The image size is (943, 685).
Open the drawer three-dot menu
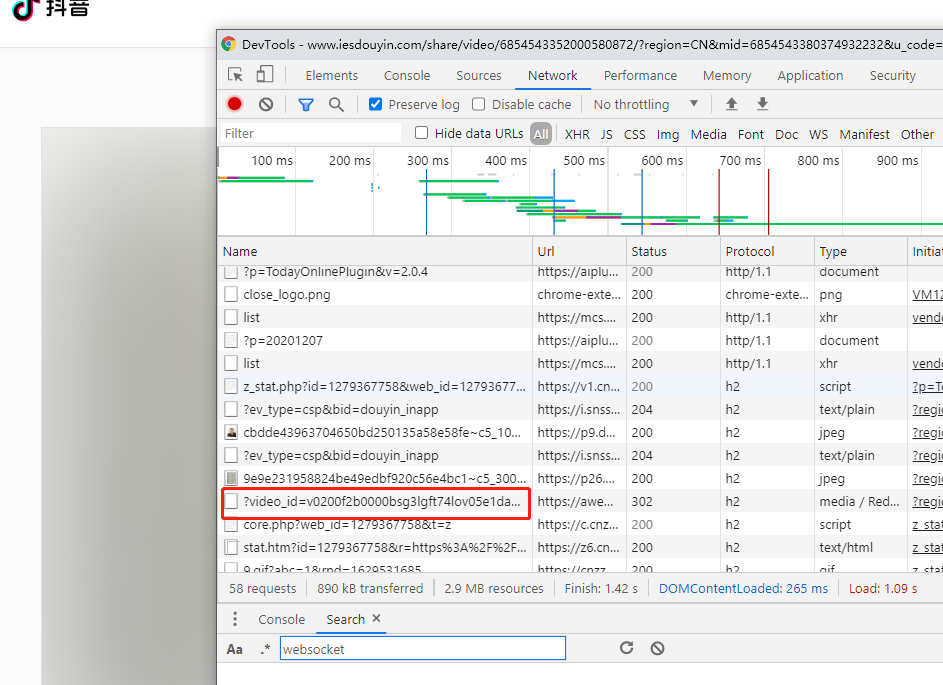tap(235, 619)
